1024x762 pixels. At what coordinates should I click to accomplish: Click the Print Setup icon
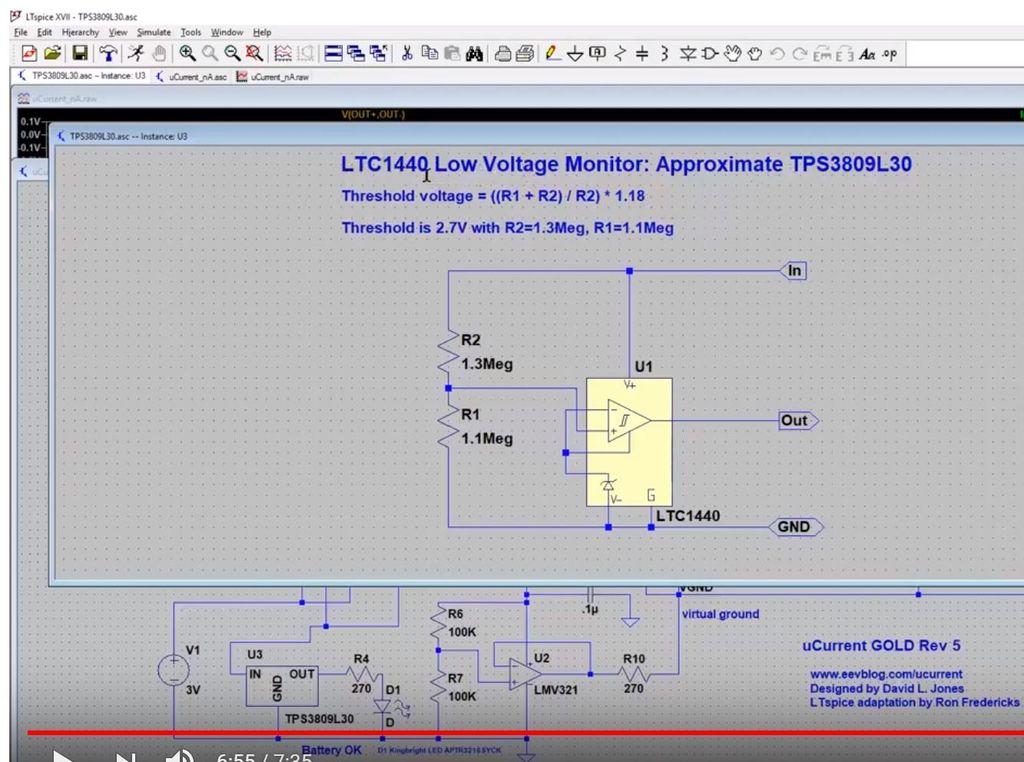point(502,54)
